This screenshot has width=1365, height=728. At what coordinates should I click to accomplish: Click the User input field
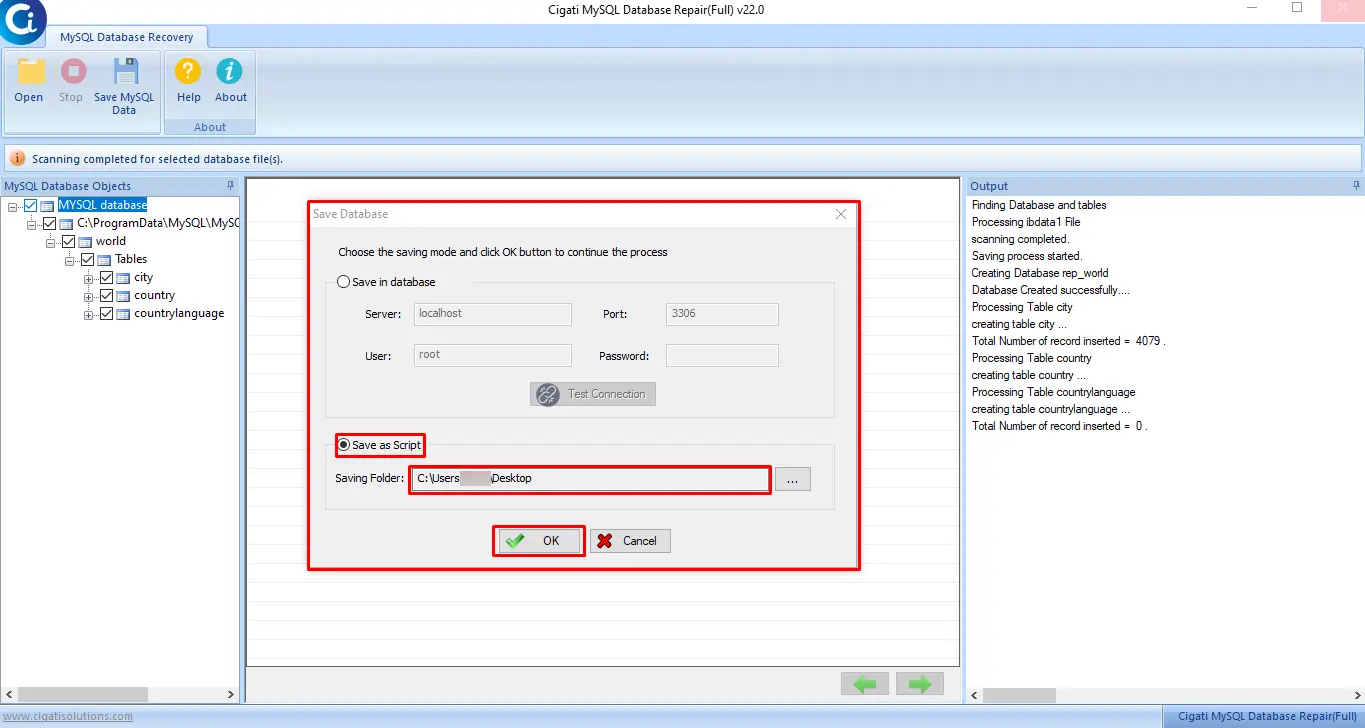493,355
